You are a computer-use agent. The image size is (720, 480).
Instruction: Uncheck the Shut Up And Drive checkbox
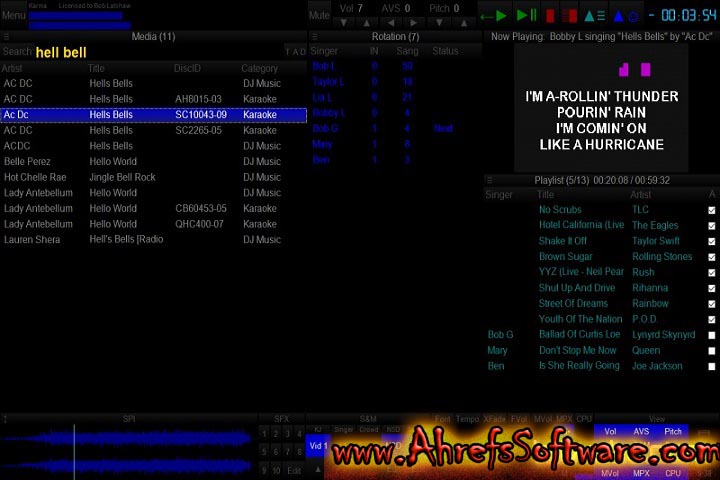tap(712, 288)
